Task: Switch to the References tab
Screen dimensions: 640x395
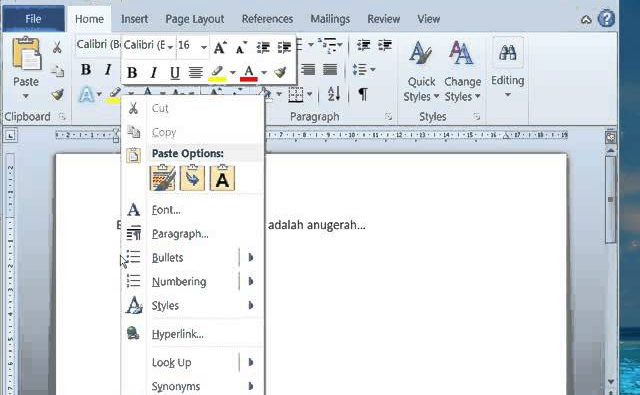Action: (267, 19)
